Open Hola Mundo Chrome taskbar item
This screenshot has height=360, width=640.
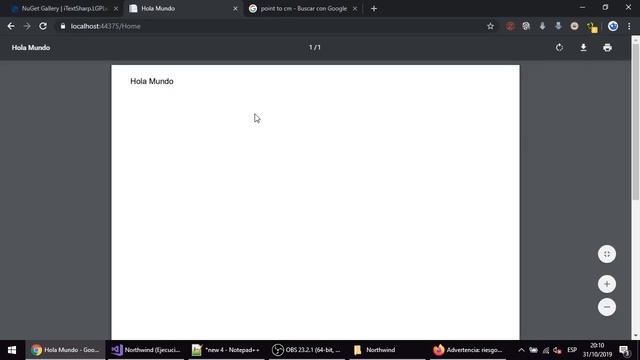pyautogui.click(x=65, y=350)
